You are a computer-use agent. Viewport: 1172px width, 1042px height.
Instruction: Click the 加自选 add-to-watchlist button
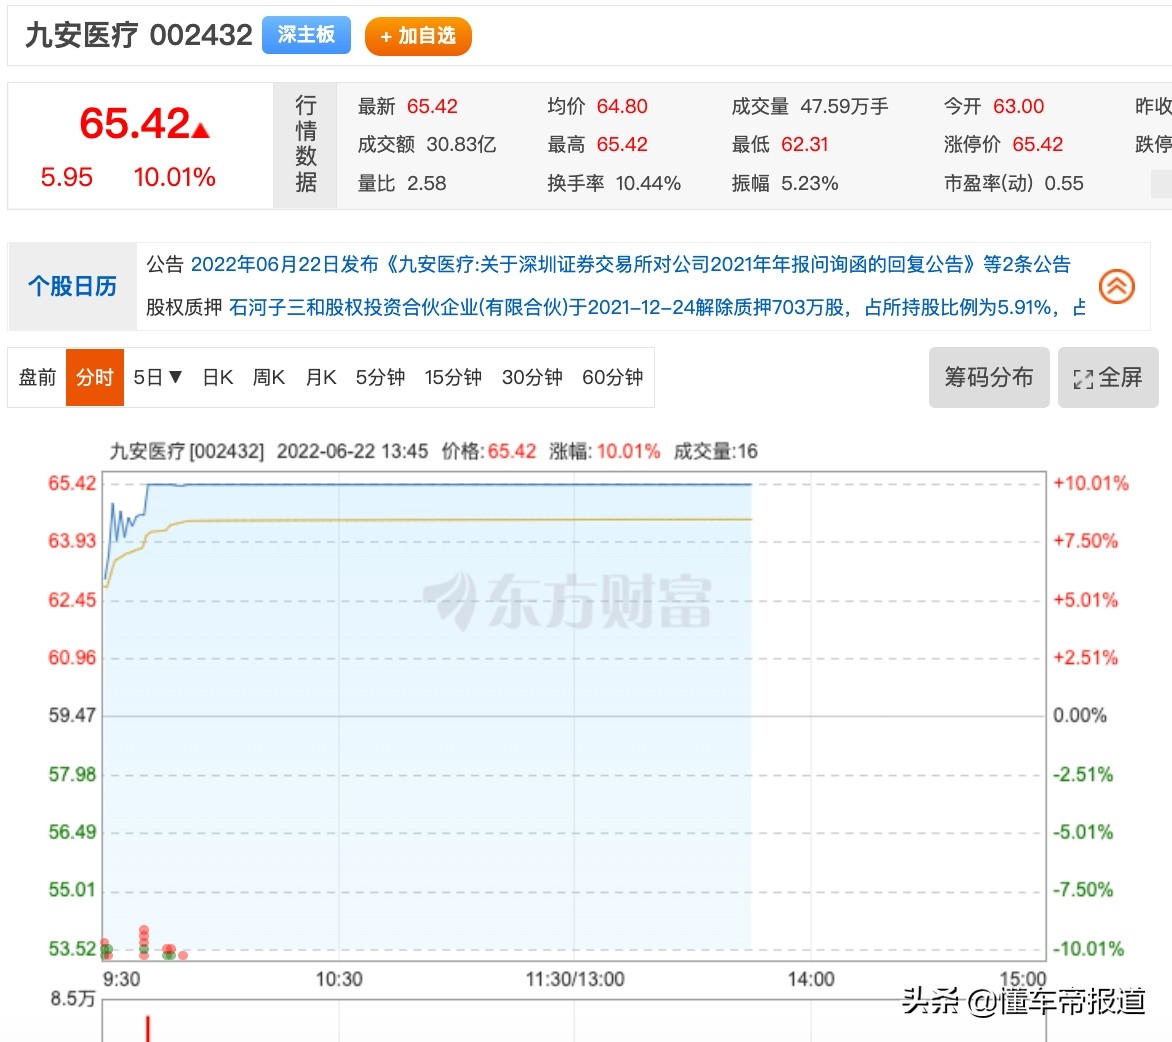pyautogui.click(x=418, y=36)
